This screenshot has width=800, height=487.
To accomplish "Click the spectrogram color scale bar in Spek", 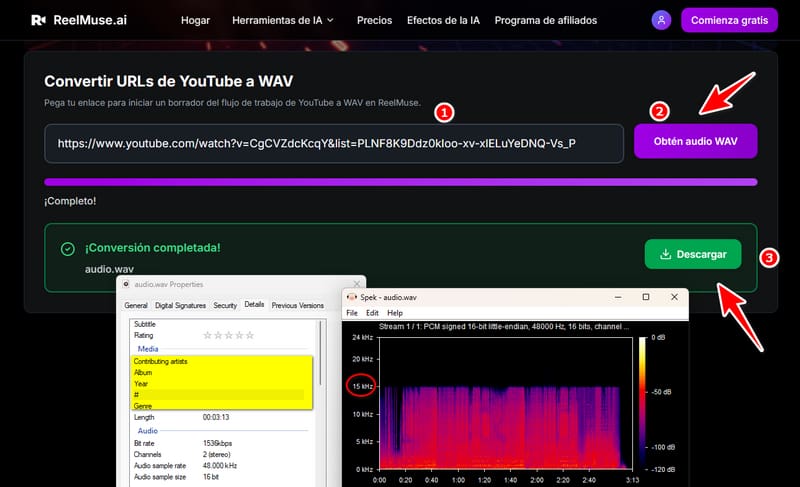I will coord(642,403).
